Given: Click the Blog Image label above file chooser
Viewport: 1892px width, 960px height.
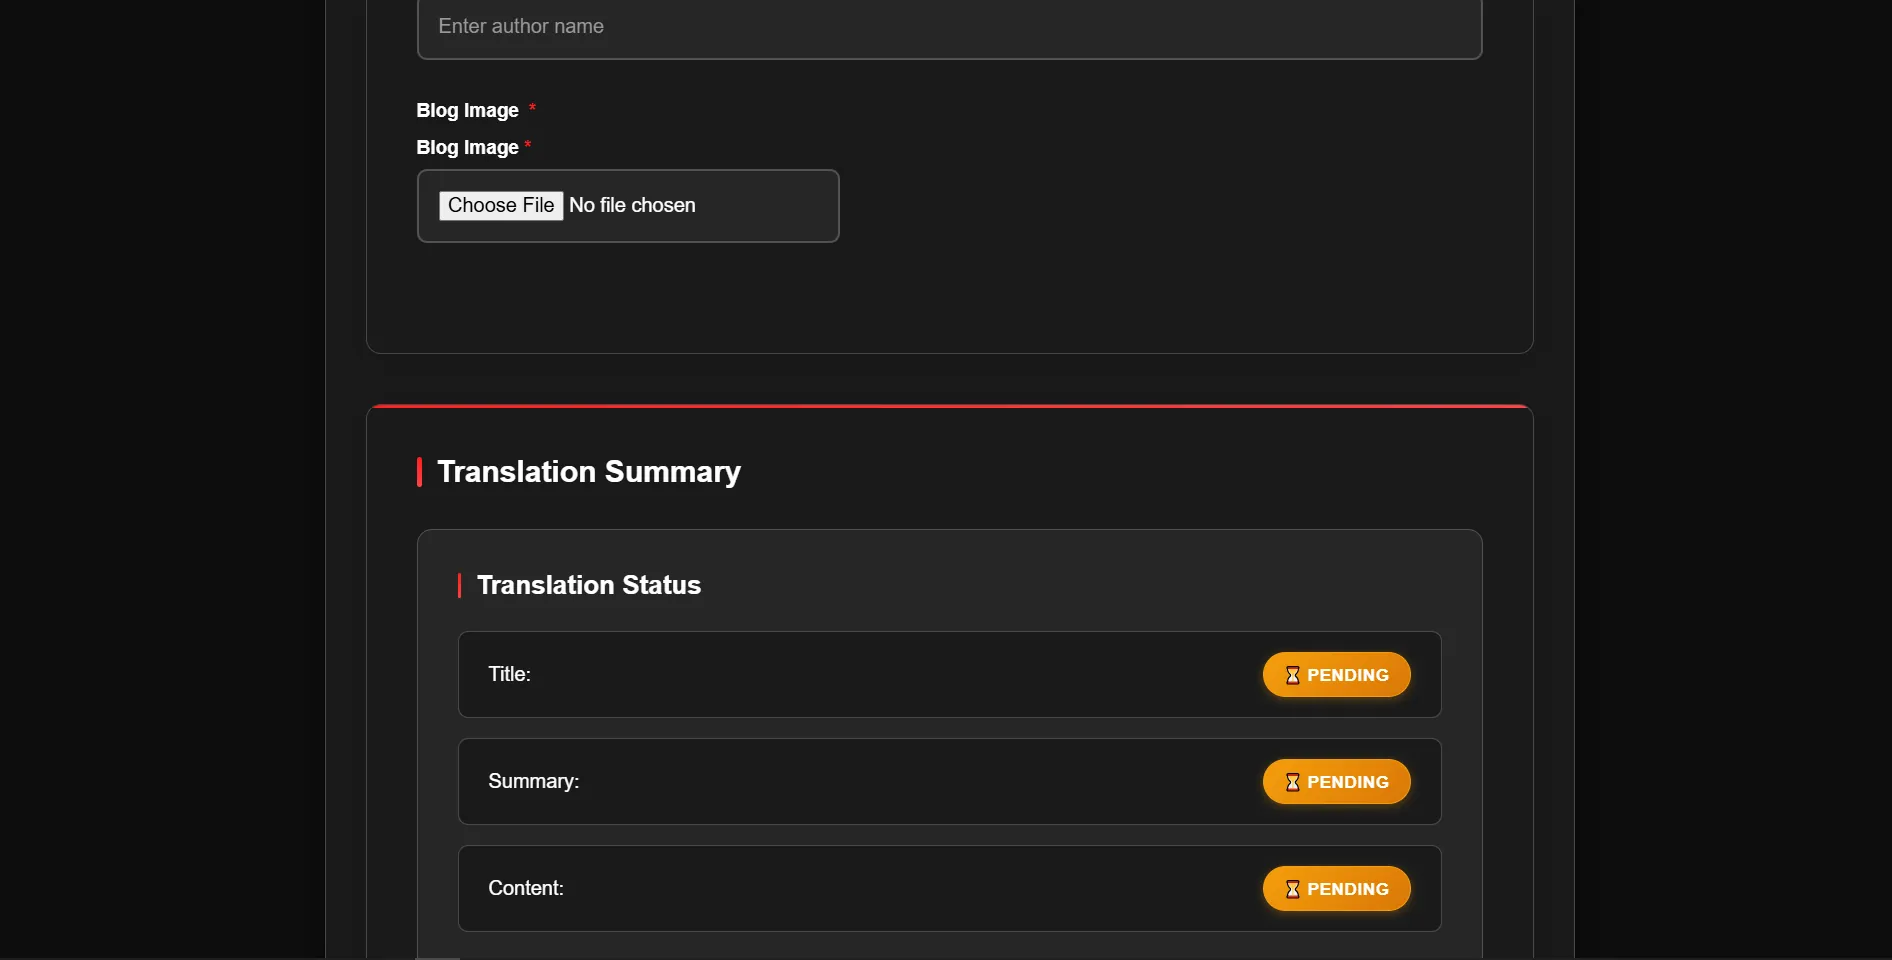Looking at the screenshot, I should pos(467,147).
